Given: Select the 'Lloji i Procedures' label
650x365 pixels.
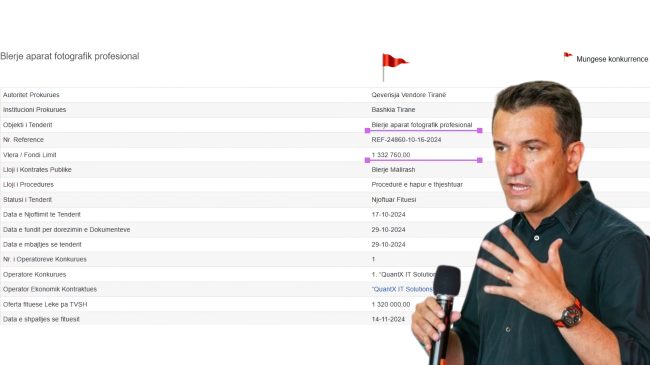Looking at the screenshot, I should pyautogui.click(x=28, y=185).
